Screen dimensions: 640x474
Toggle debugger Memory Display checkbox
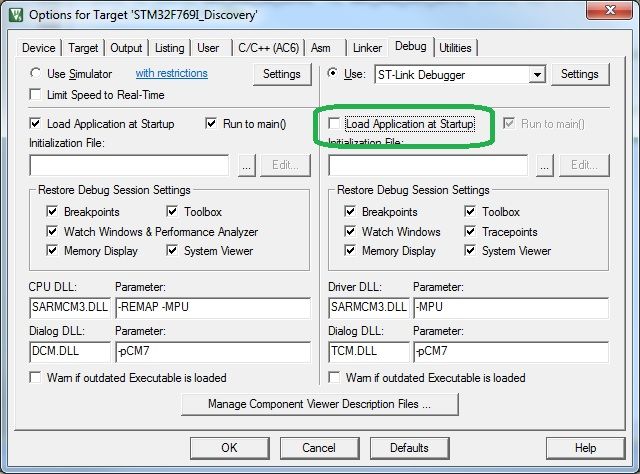pyautogui.click(x=350, y=250)
